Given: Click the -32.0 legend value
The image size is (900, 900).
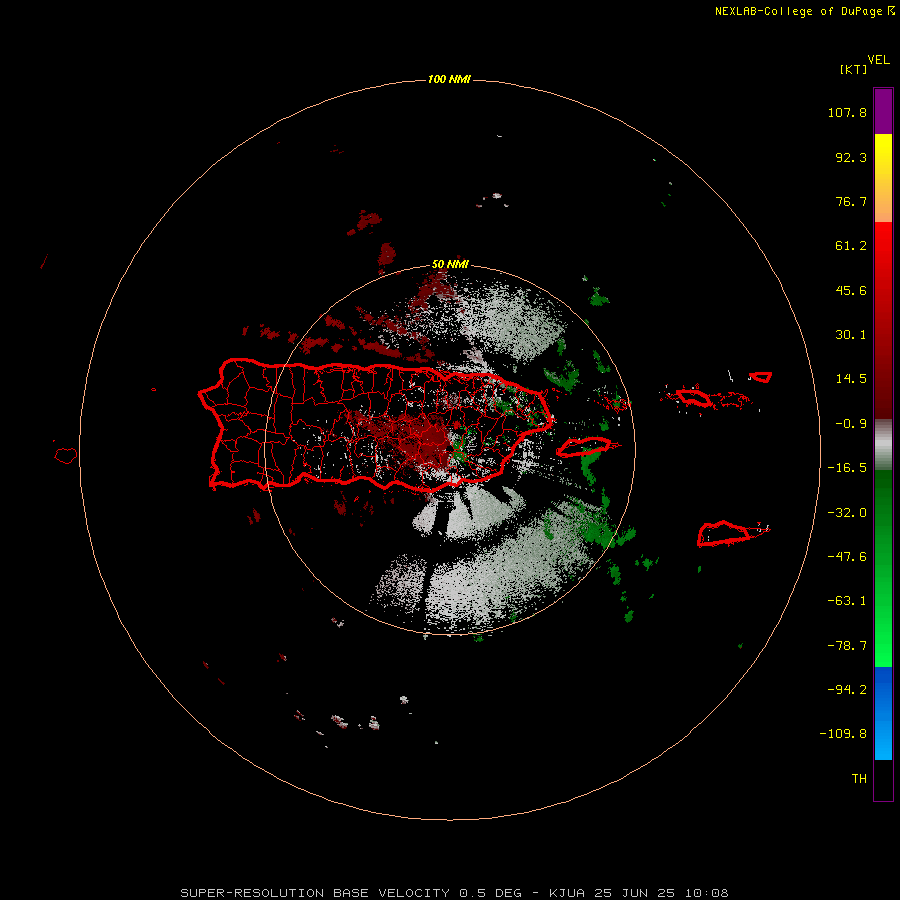Looking at the screenshot, I should pos(847,513).
